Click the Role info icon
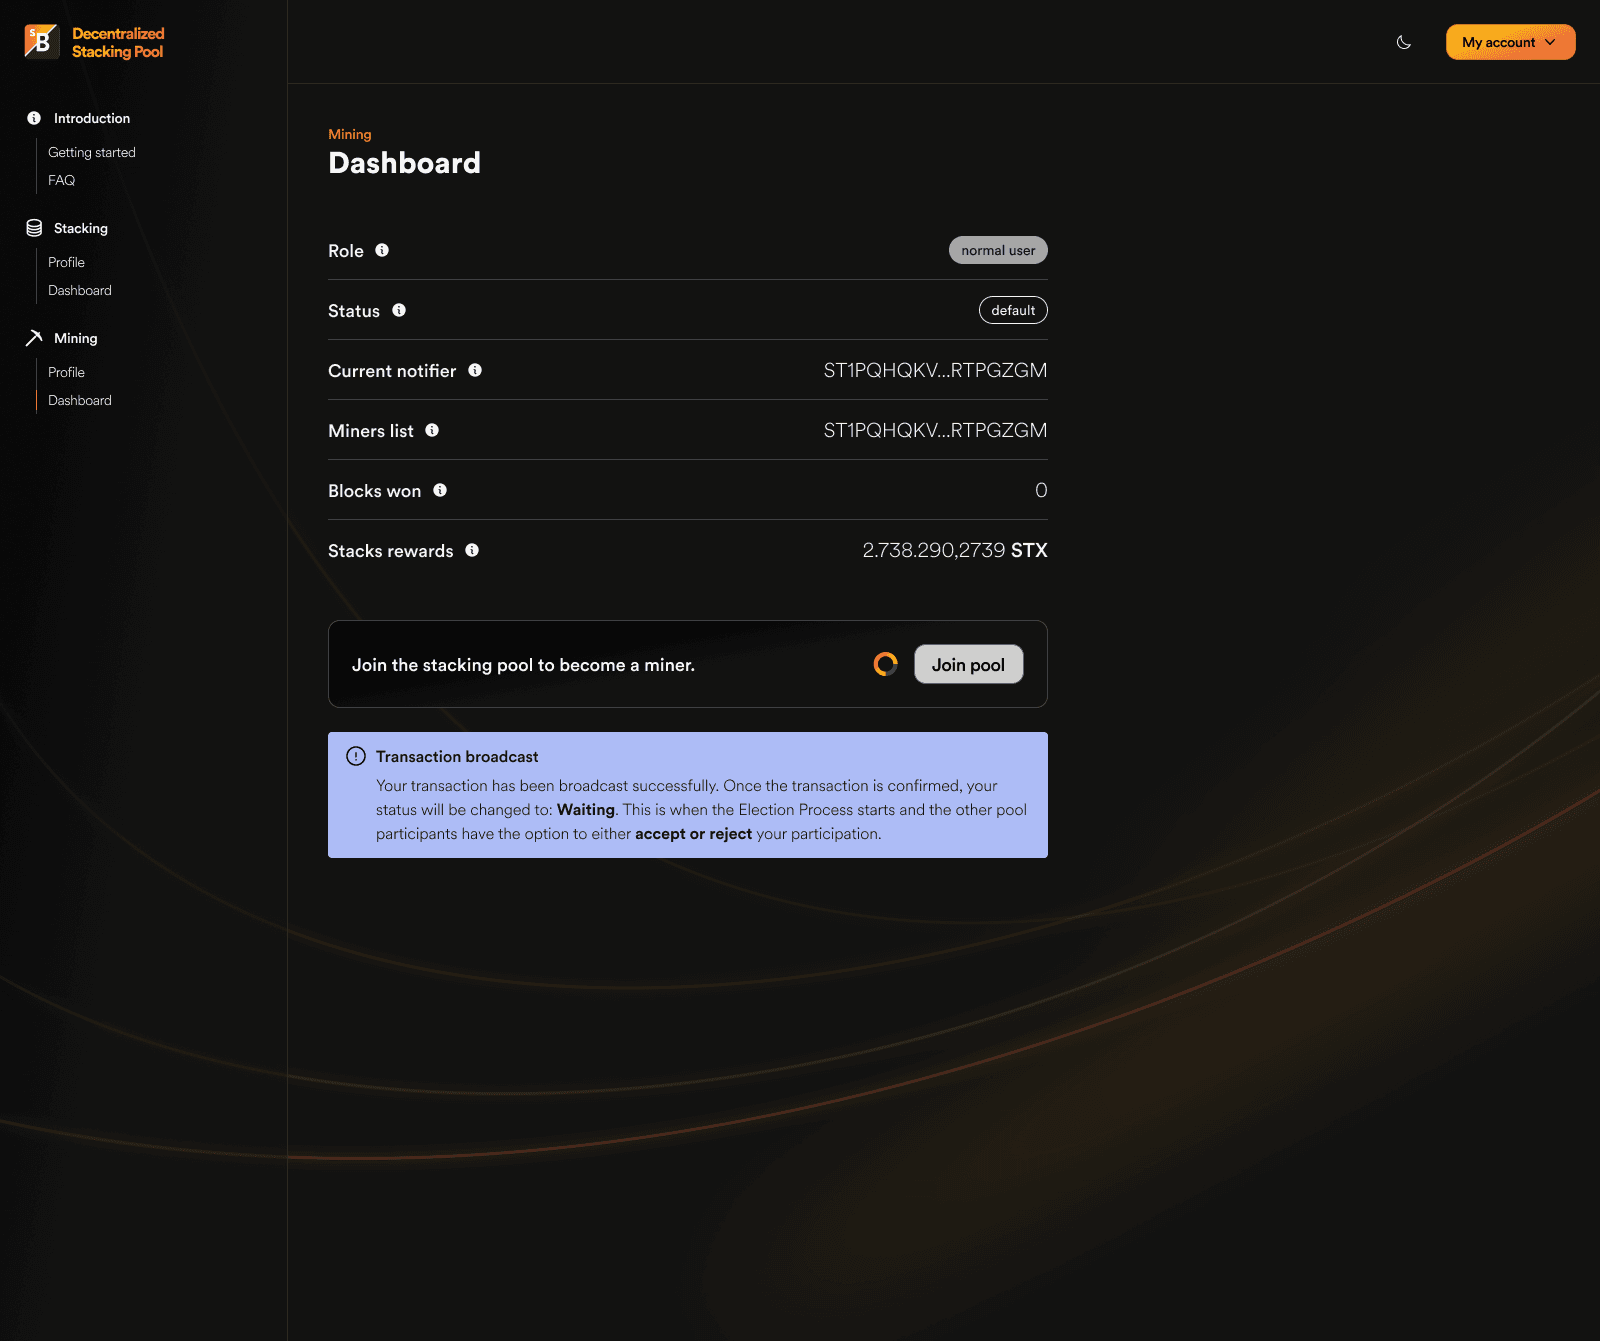This screenshot has height=1341, width=1600. (x=383, y=250)
